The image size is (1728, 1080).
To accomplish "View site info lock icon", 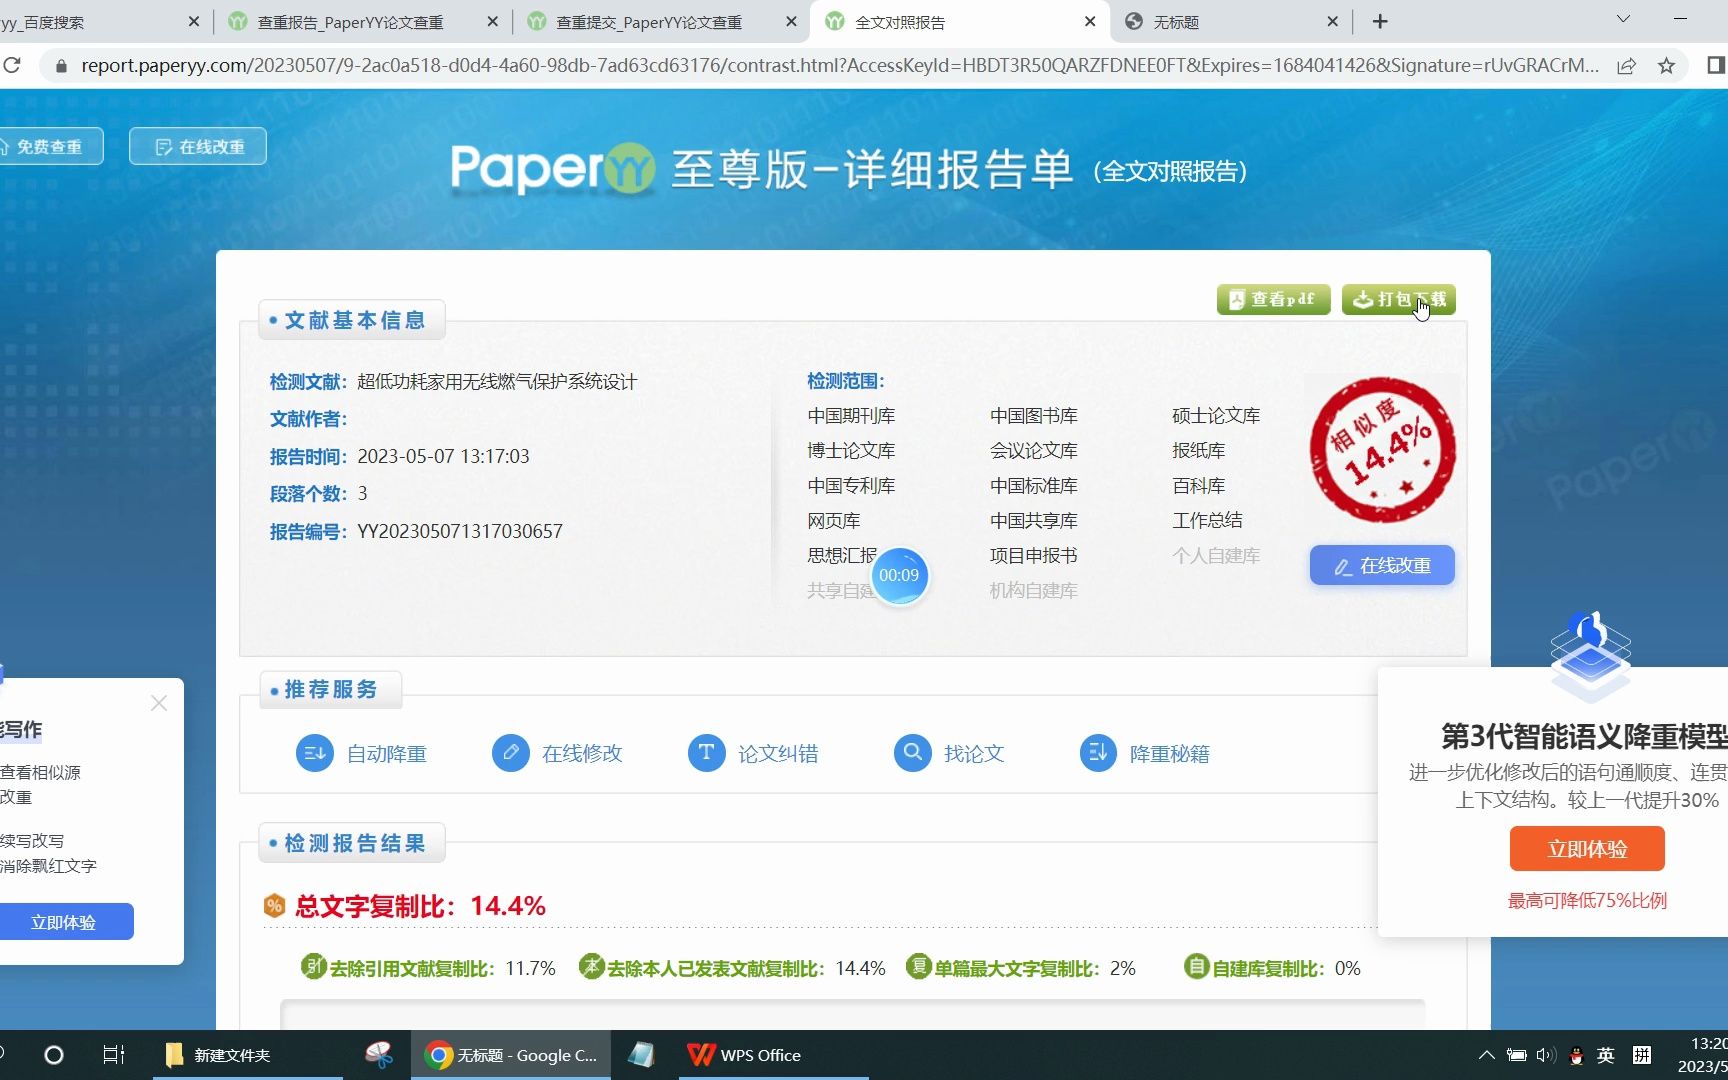I will coord(61,66).
